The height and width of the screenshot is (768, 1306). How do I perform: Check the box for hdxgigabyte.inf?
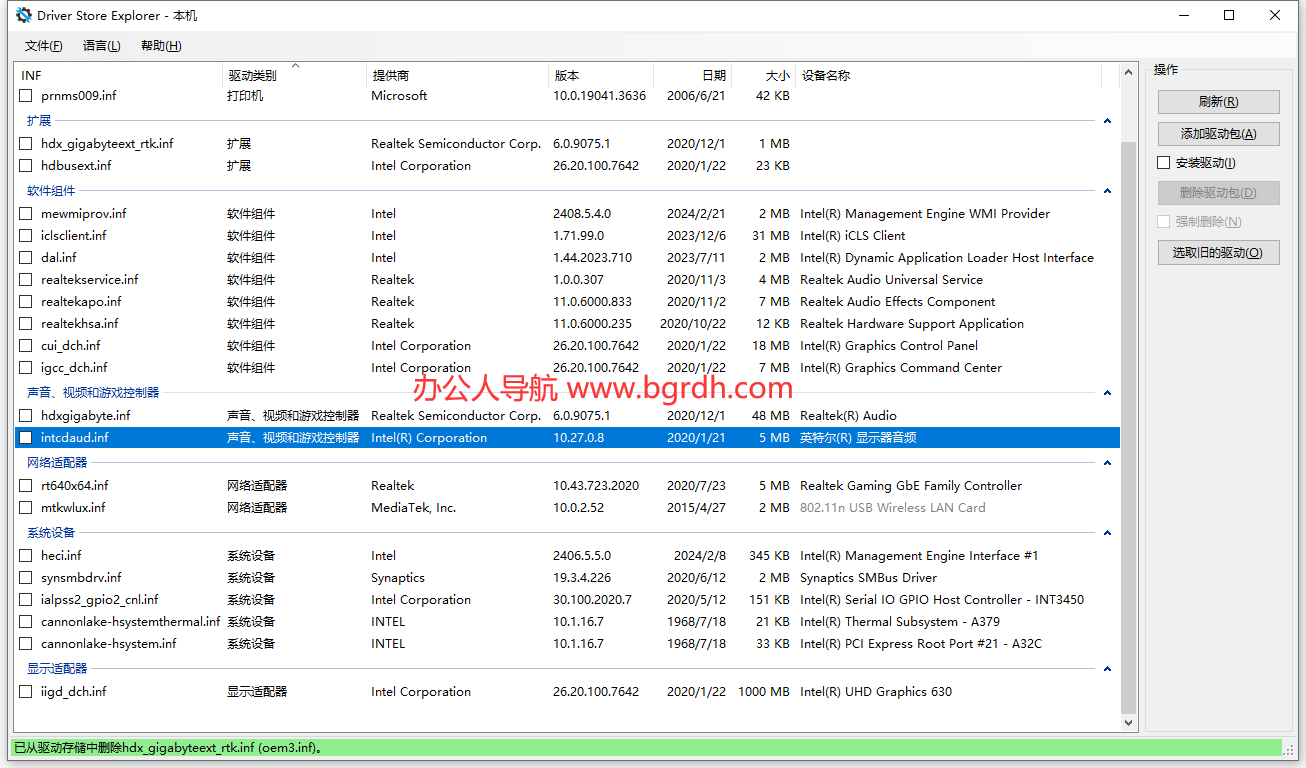(26, 416)
